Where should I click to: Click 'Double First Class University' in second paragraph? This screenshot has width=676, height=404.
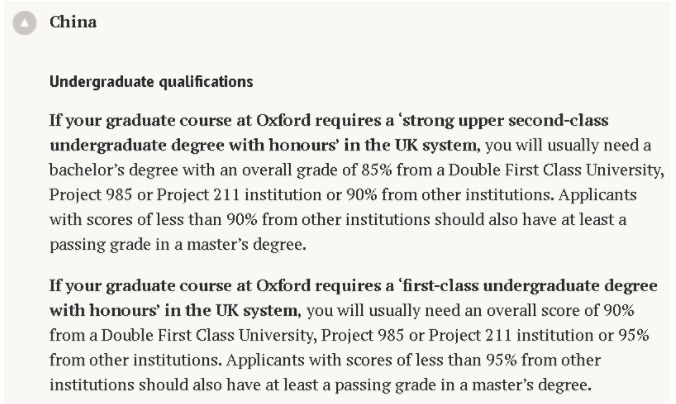207,335
